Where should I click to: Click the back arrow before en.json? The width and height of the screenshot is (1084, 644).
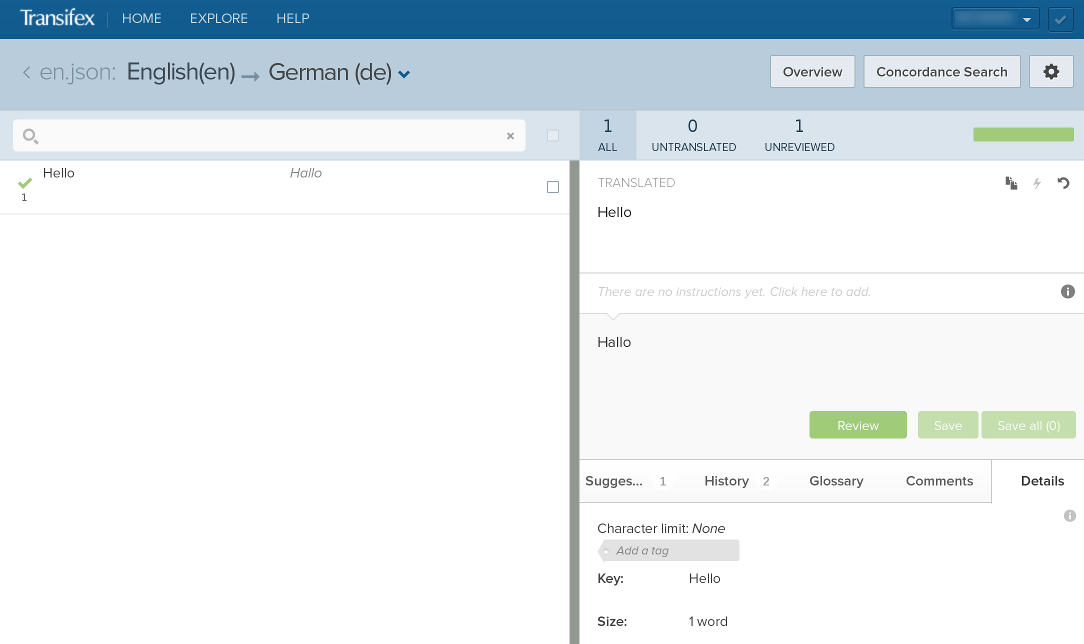point(26,72)
